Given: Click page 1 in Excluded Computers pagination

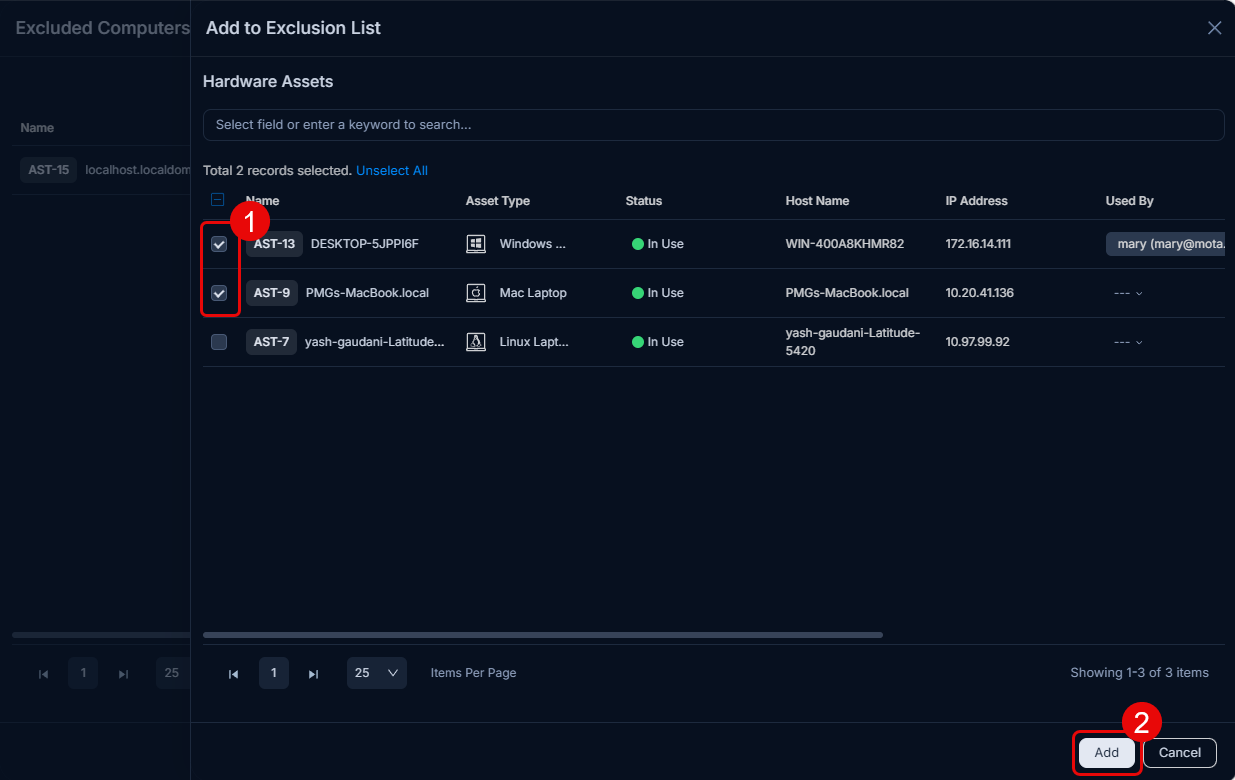Looking at the screenshot, I should pyautogui.click(x=83, y=673).
